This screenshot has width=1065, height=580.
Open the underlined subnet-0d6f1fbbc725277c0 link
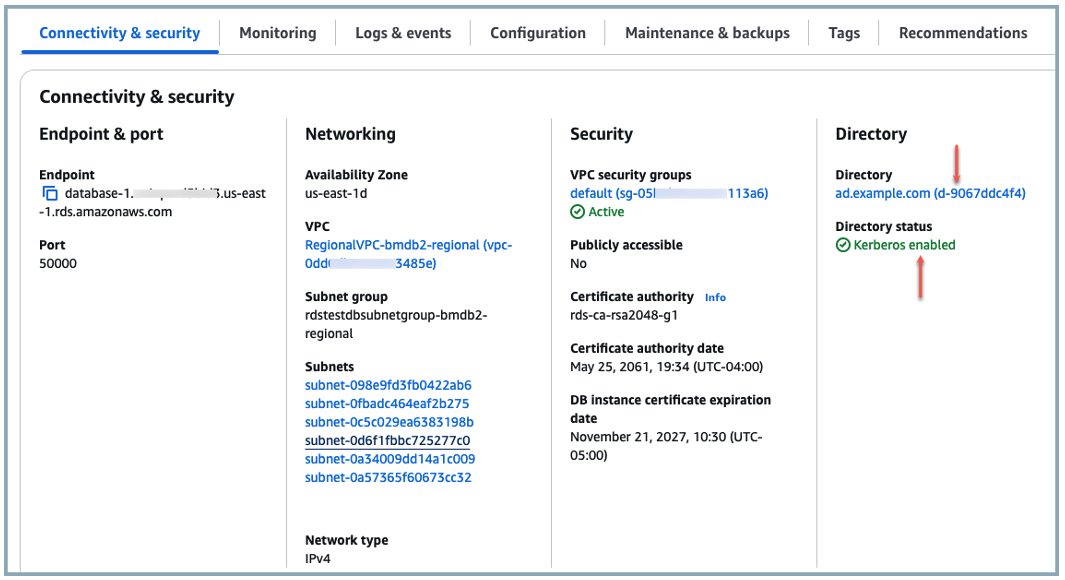pos(387,440)
